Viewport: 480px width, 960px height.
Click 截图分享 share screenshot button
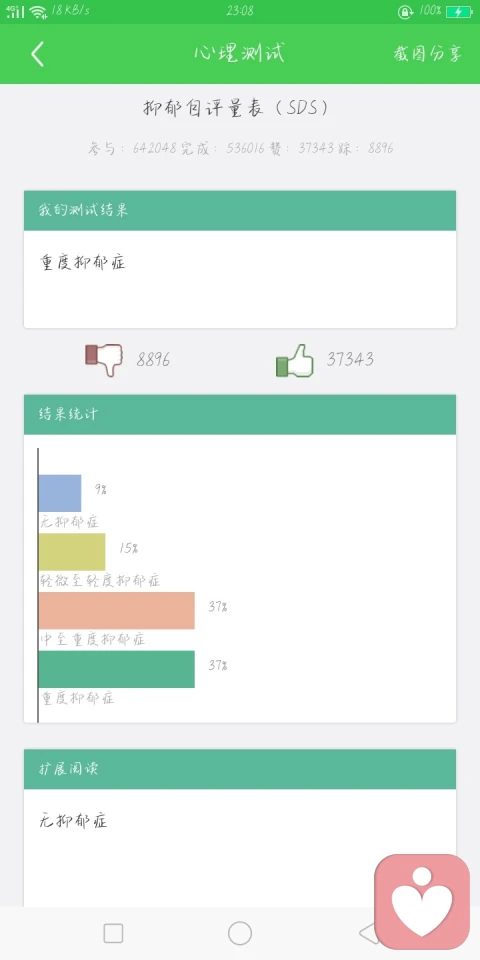click(x=427, y=54)
